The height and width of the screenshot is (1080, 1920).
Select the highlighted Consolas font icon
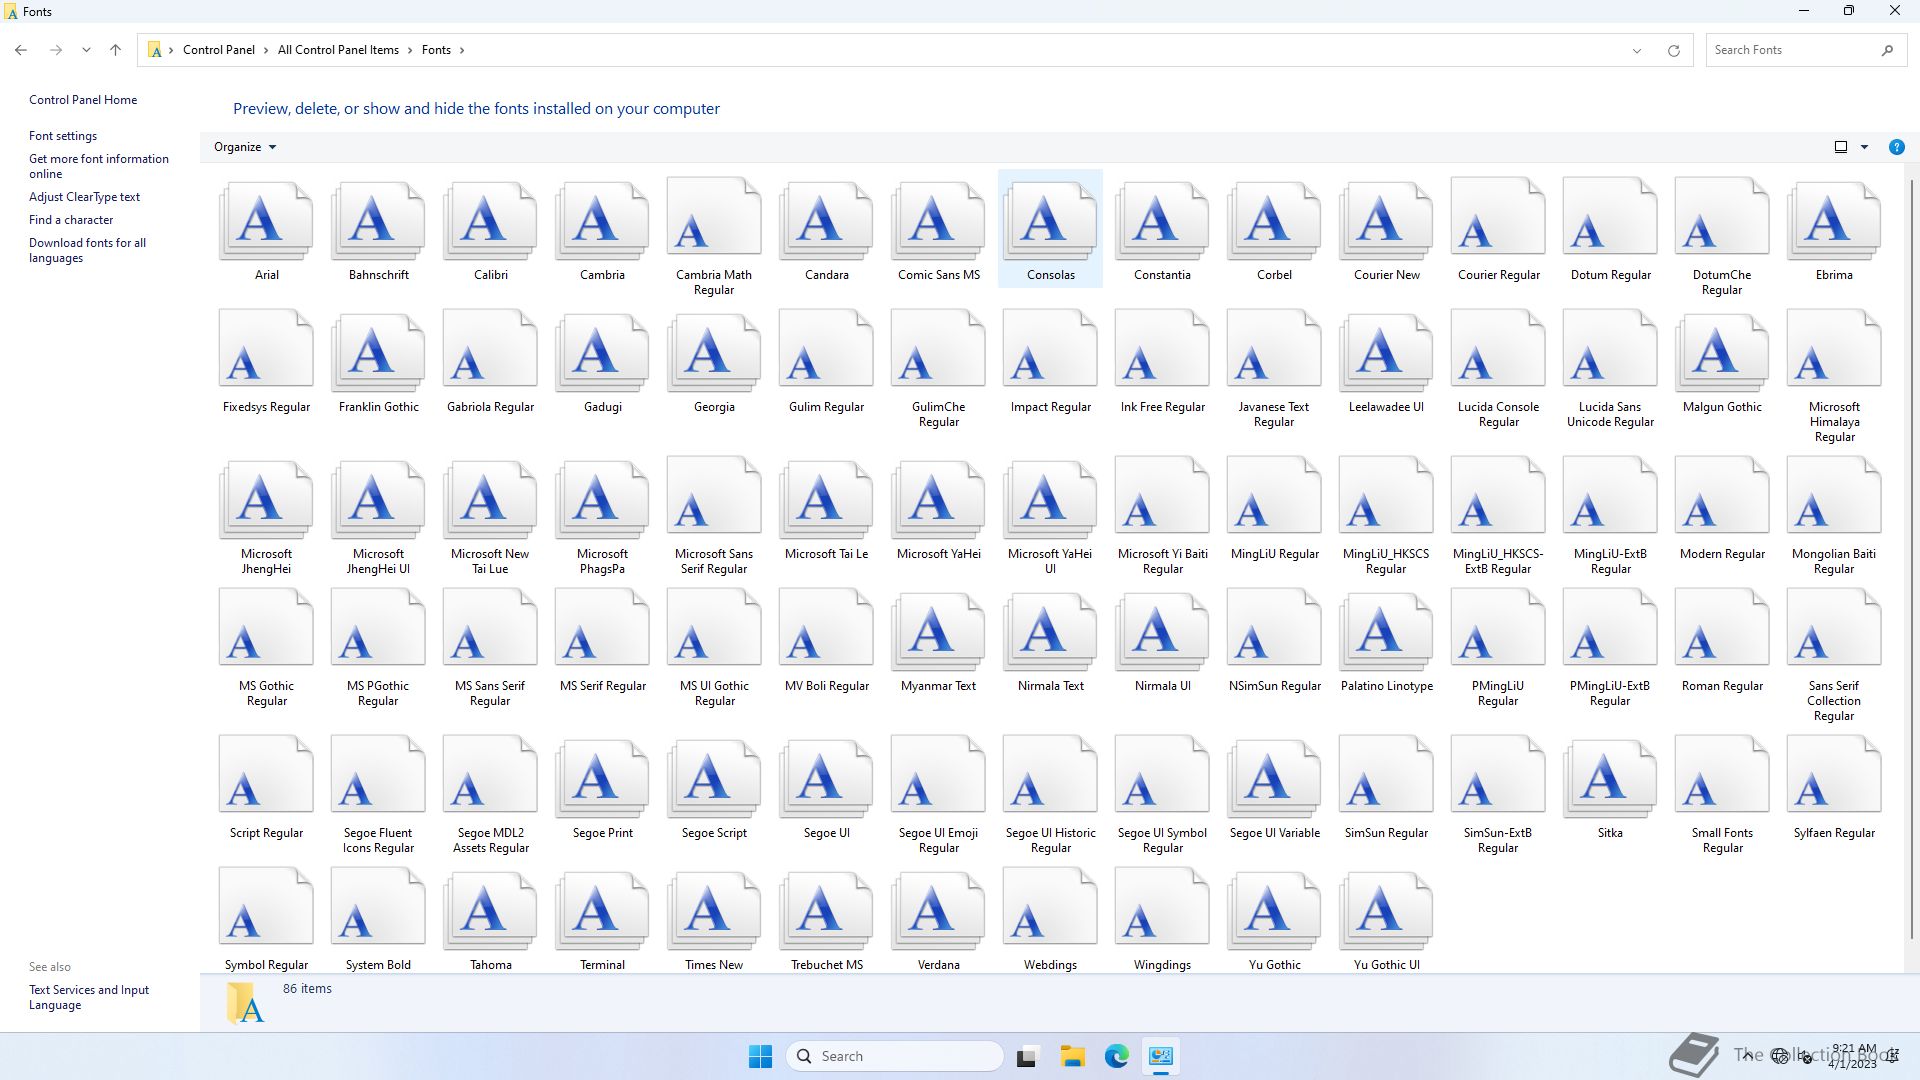coord(1050,219)
